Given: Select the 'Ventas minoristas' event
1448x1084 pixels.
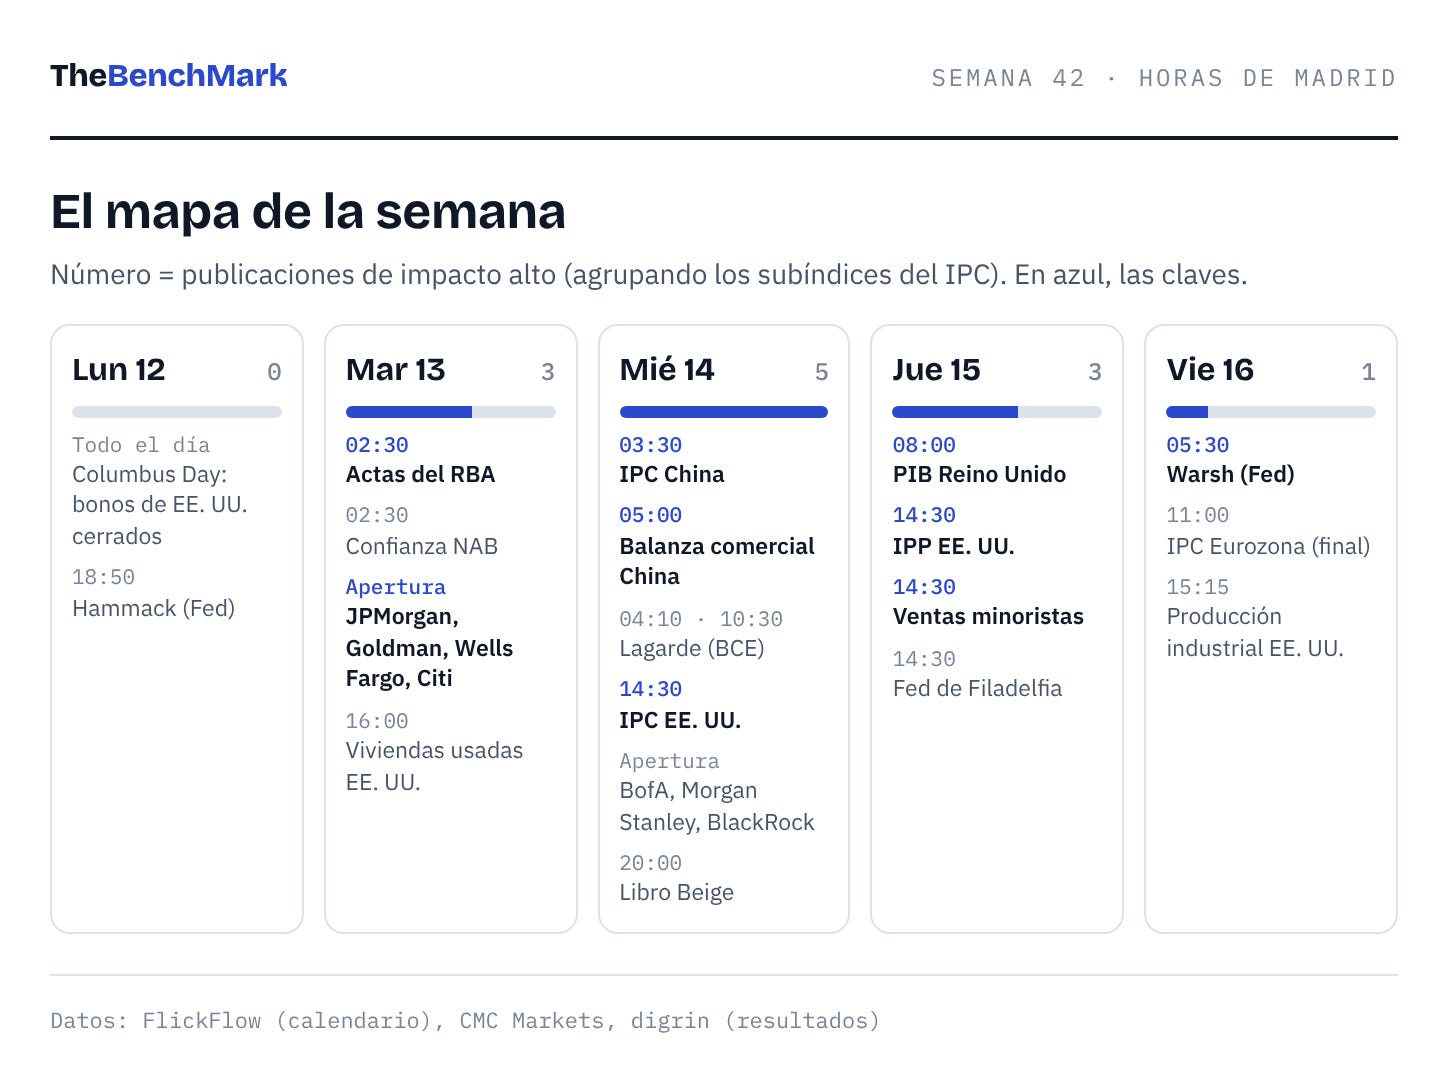Looking at the screenshot, I should click(988, 616).
